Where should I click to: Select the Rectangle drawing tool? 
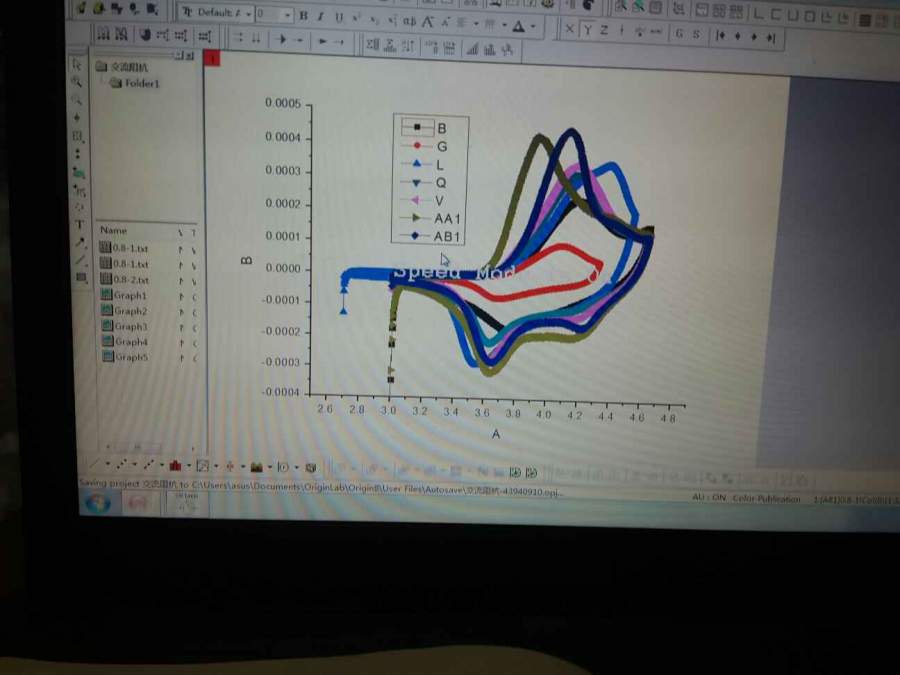(x=82, y=278)
